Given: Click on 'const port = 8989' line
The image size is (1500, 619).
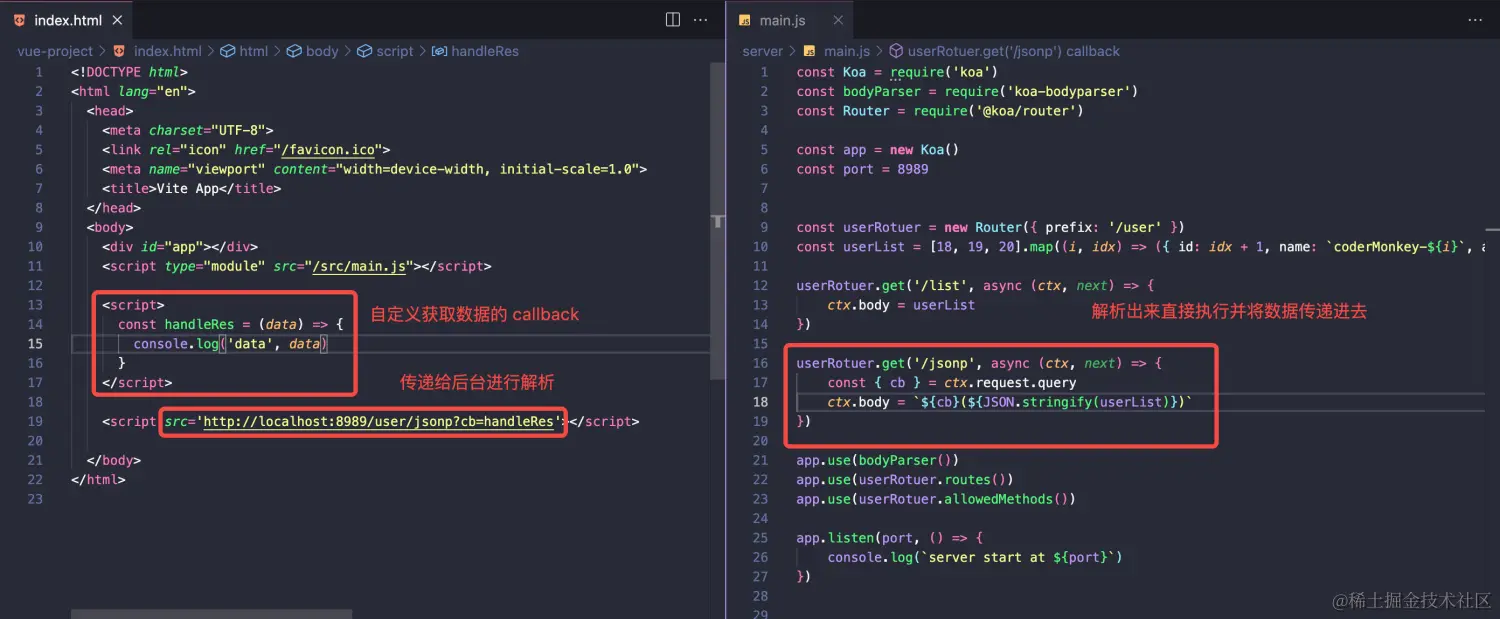Looking at the screenshot, I should (862, 169).
